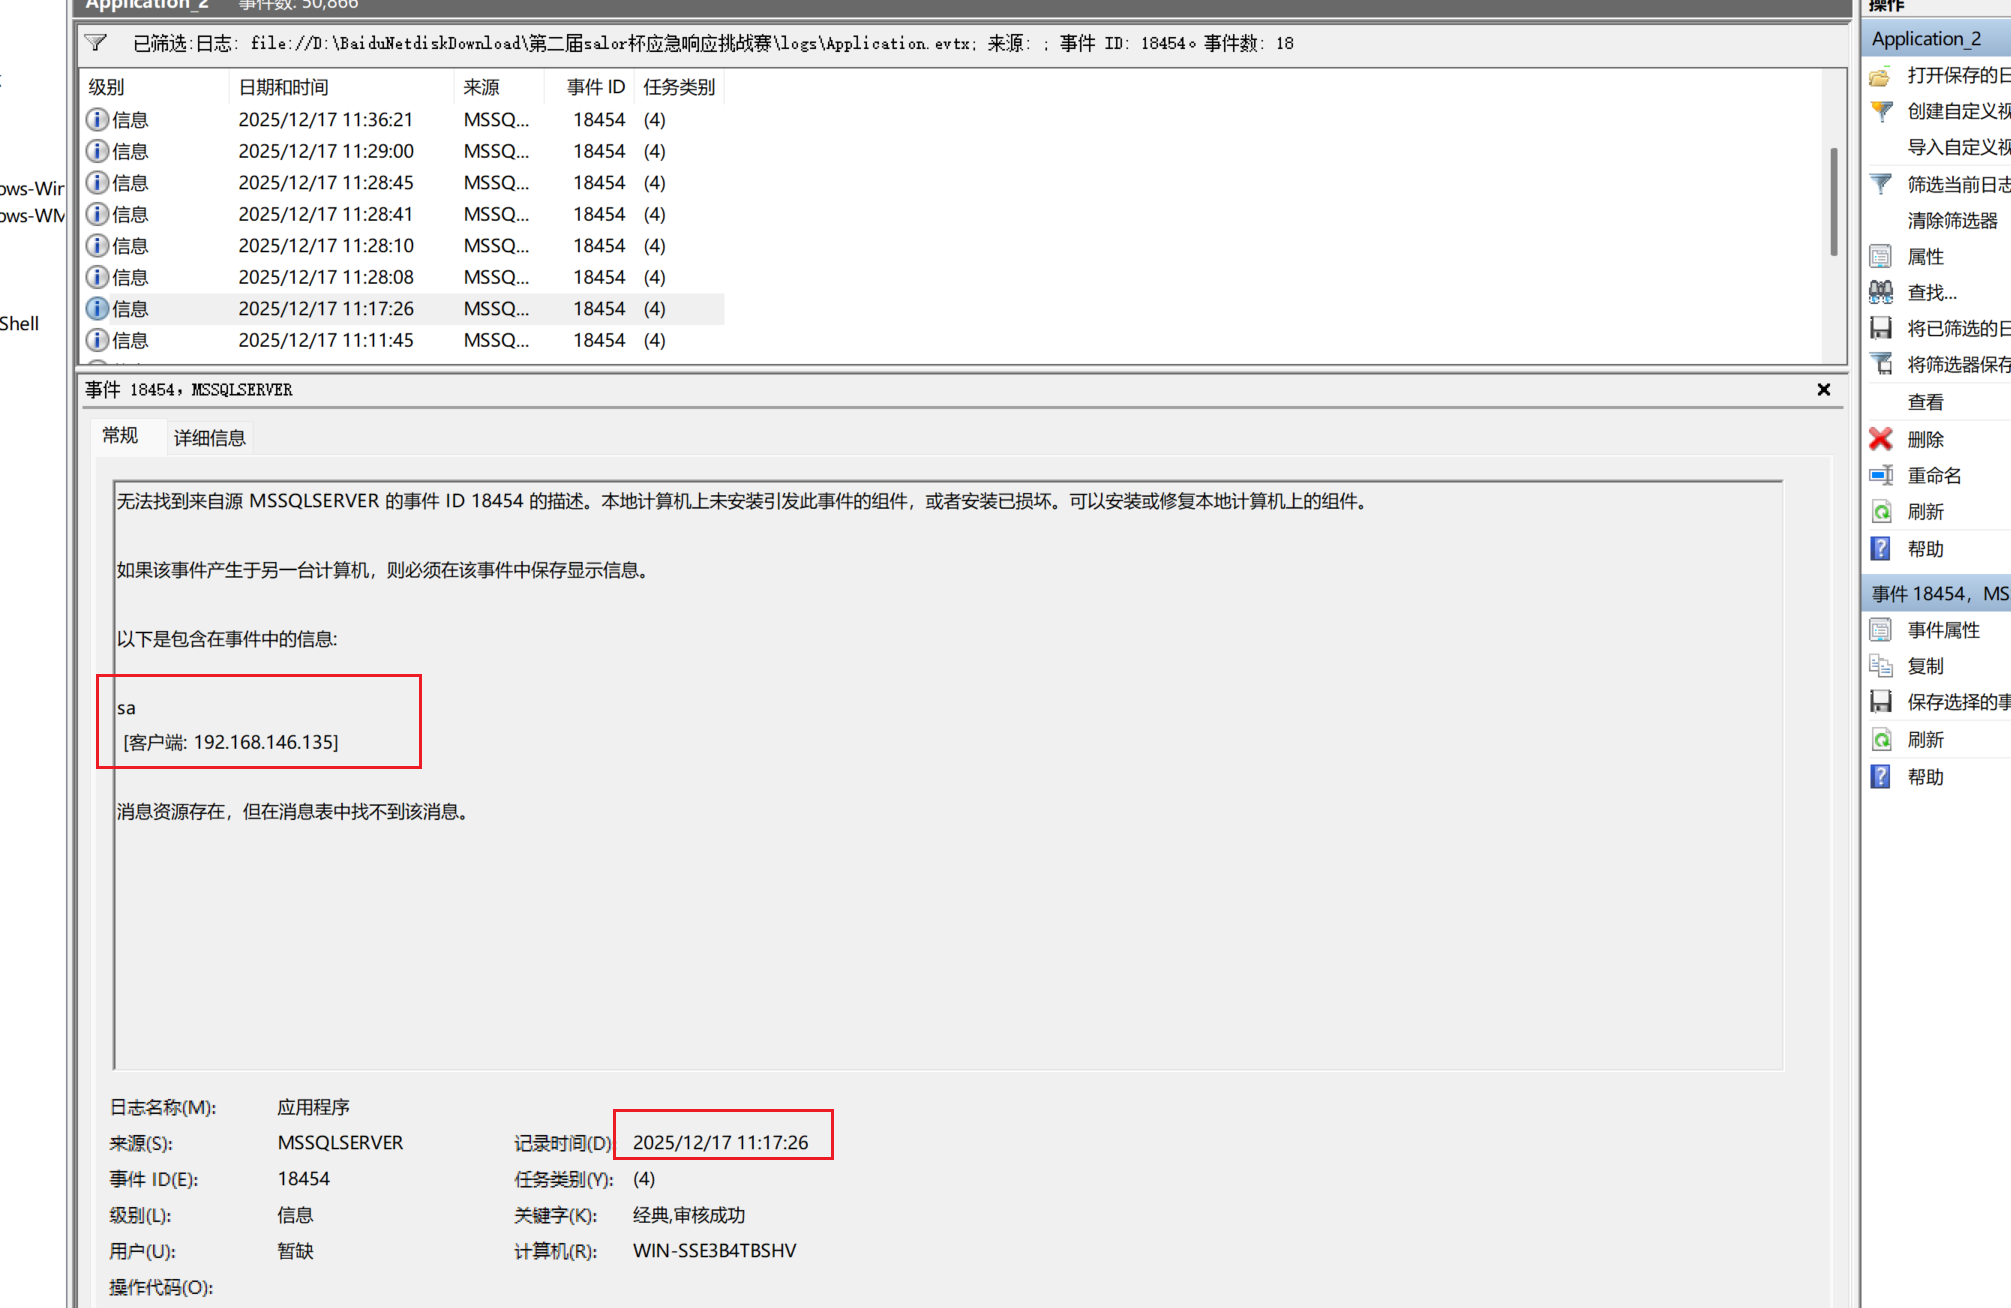Click the Create Custom View funnel icon

(1881, 111)
